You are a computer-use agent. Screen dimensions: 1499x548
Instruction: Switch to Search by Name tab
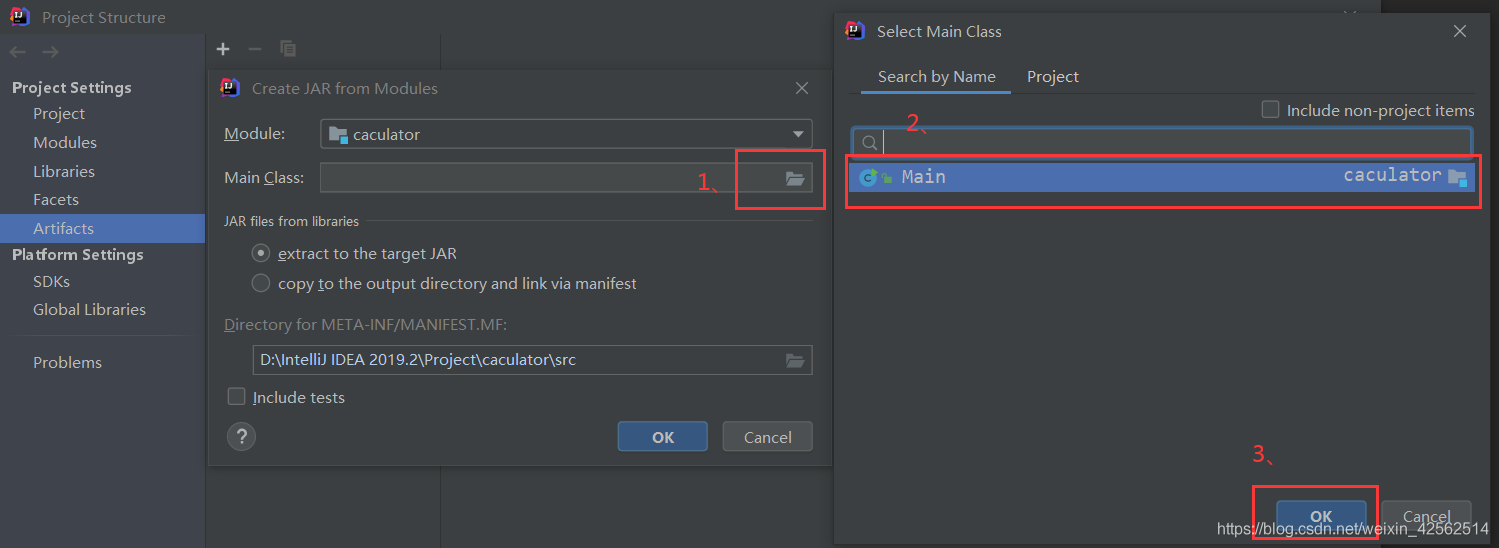click(936, 77)
